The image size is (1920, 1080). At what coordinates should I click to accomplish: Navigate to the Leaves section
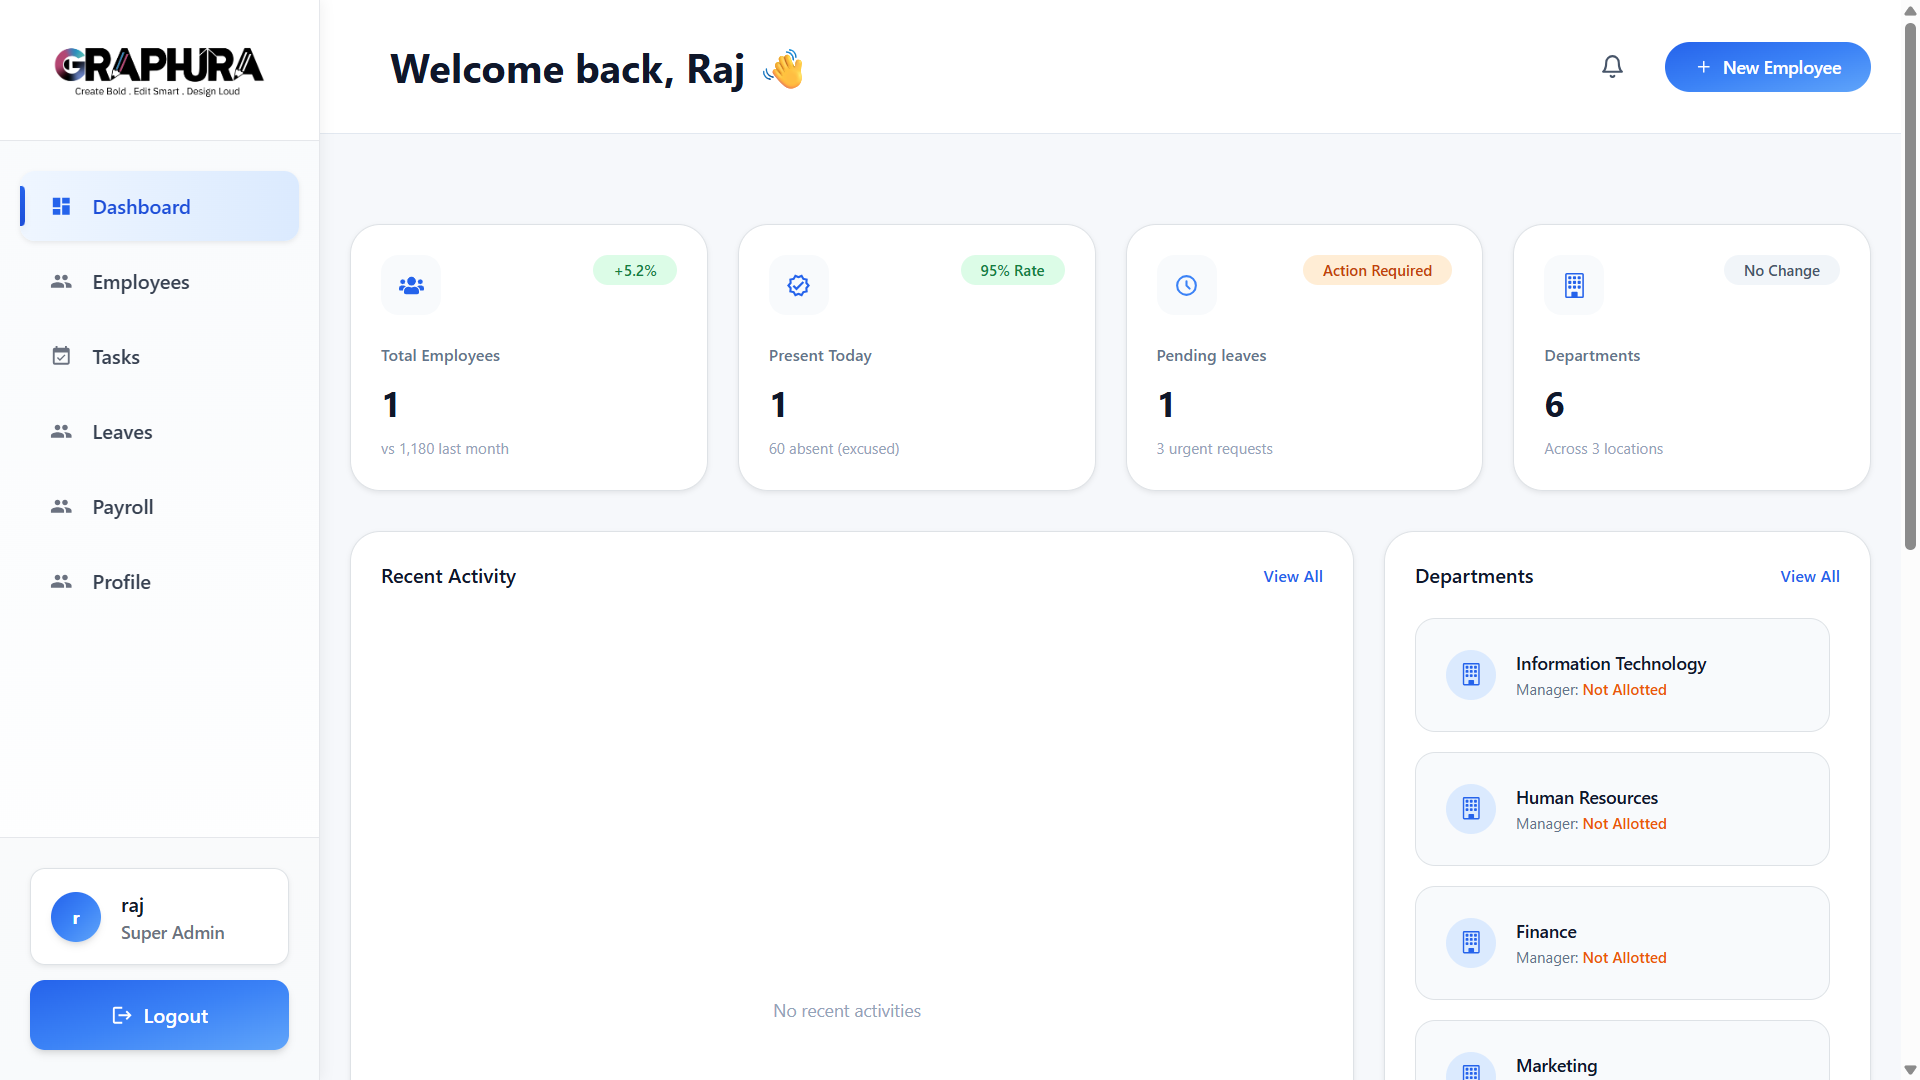122,431
